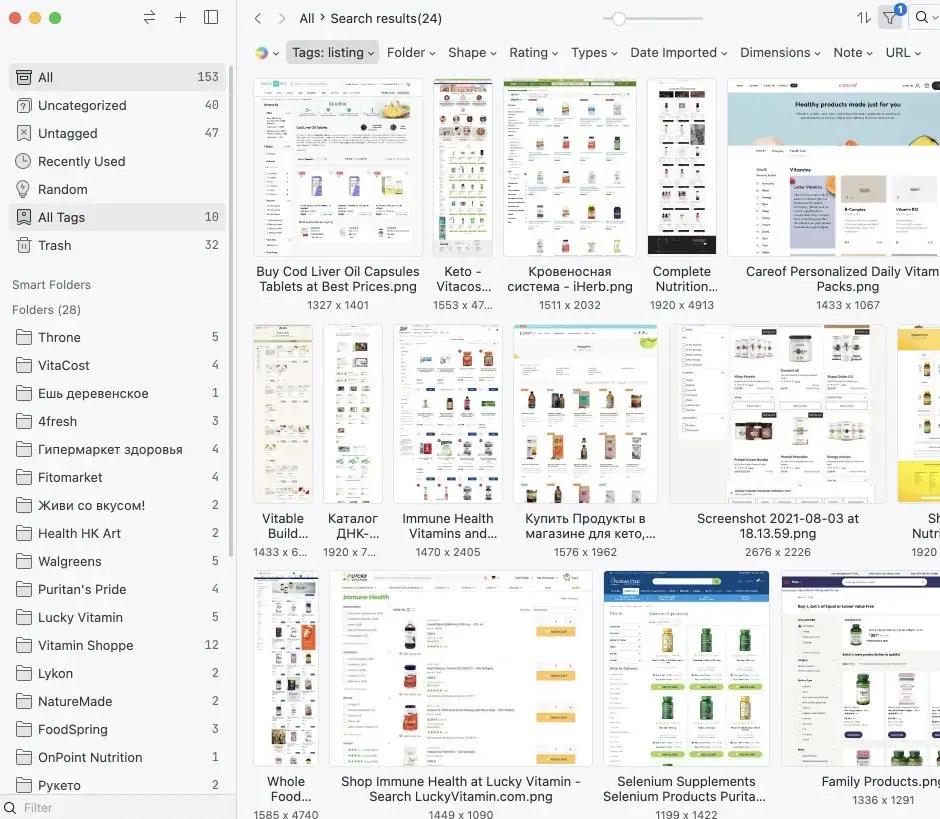Toggle the filter funnel button

pyautogui.click(x=889, y=18)
